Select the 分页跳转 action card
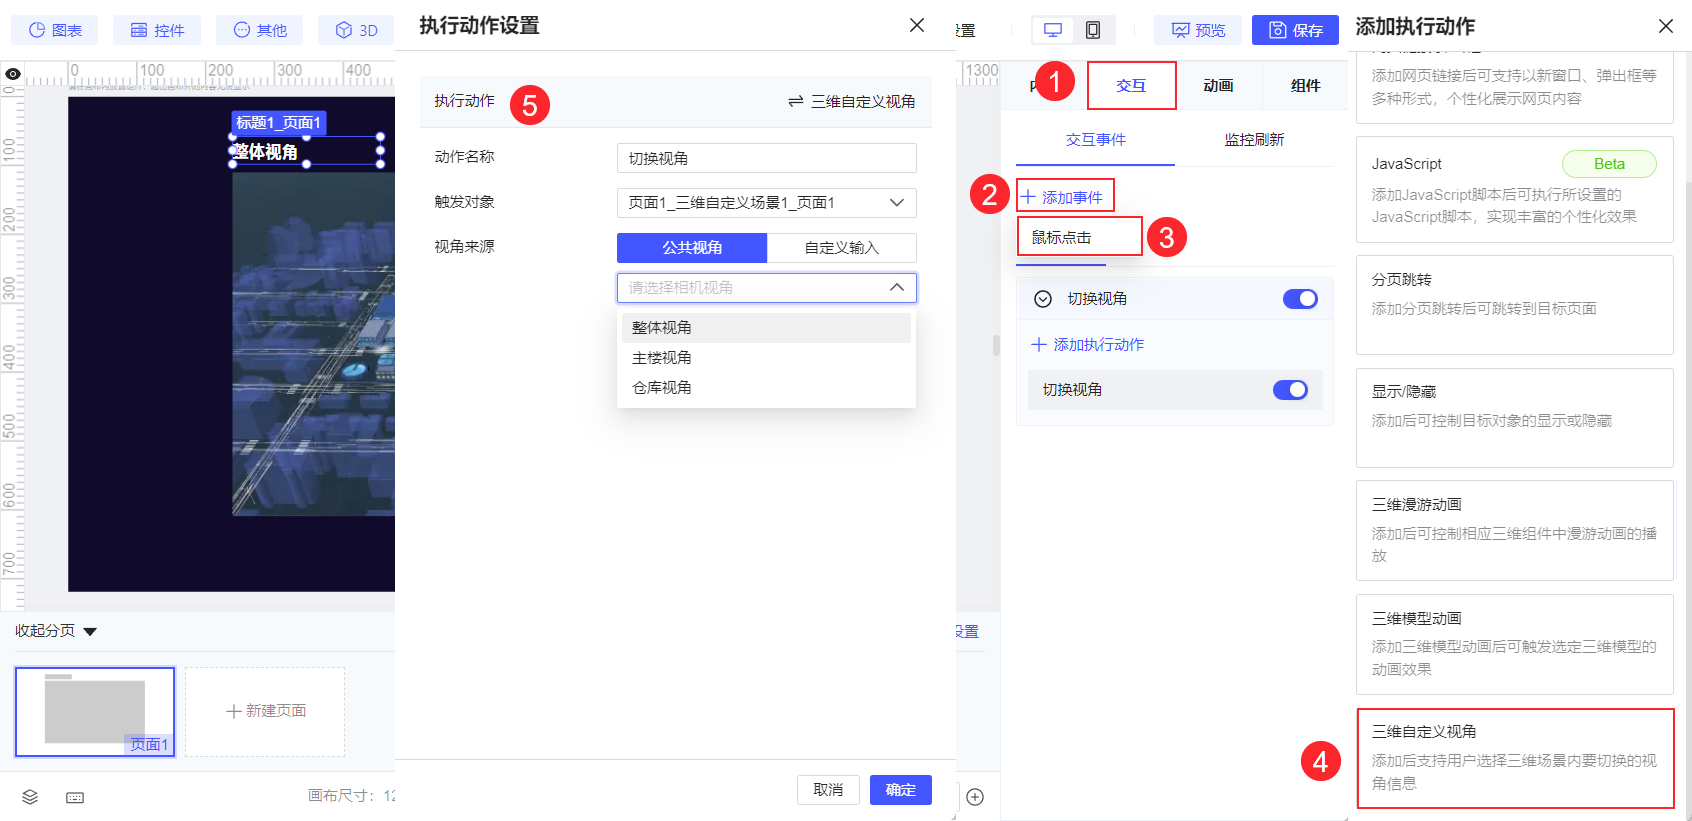 [x=1514, y=304]
